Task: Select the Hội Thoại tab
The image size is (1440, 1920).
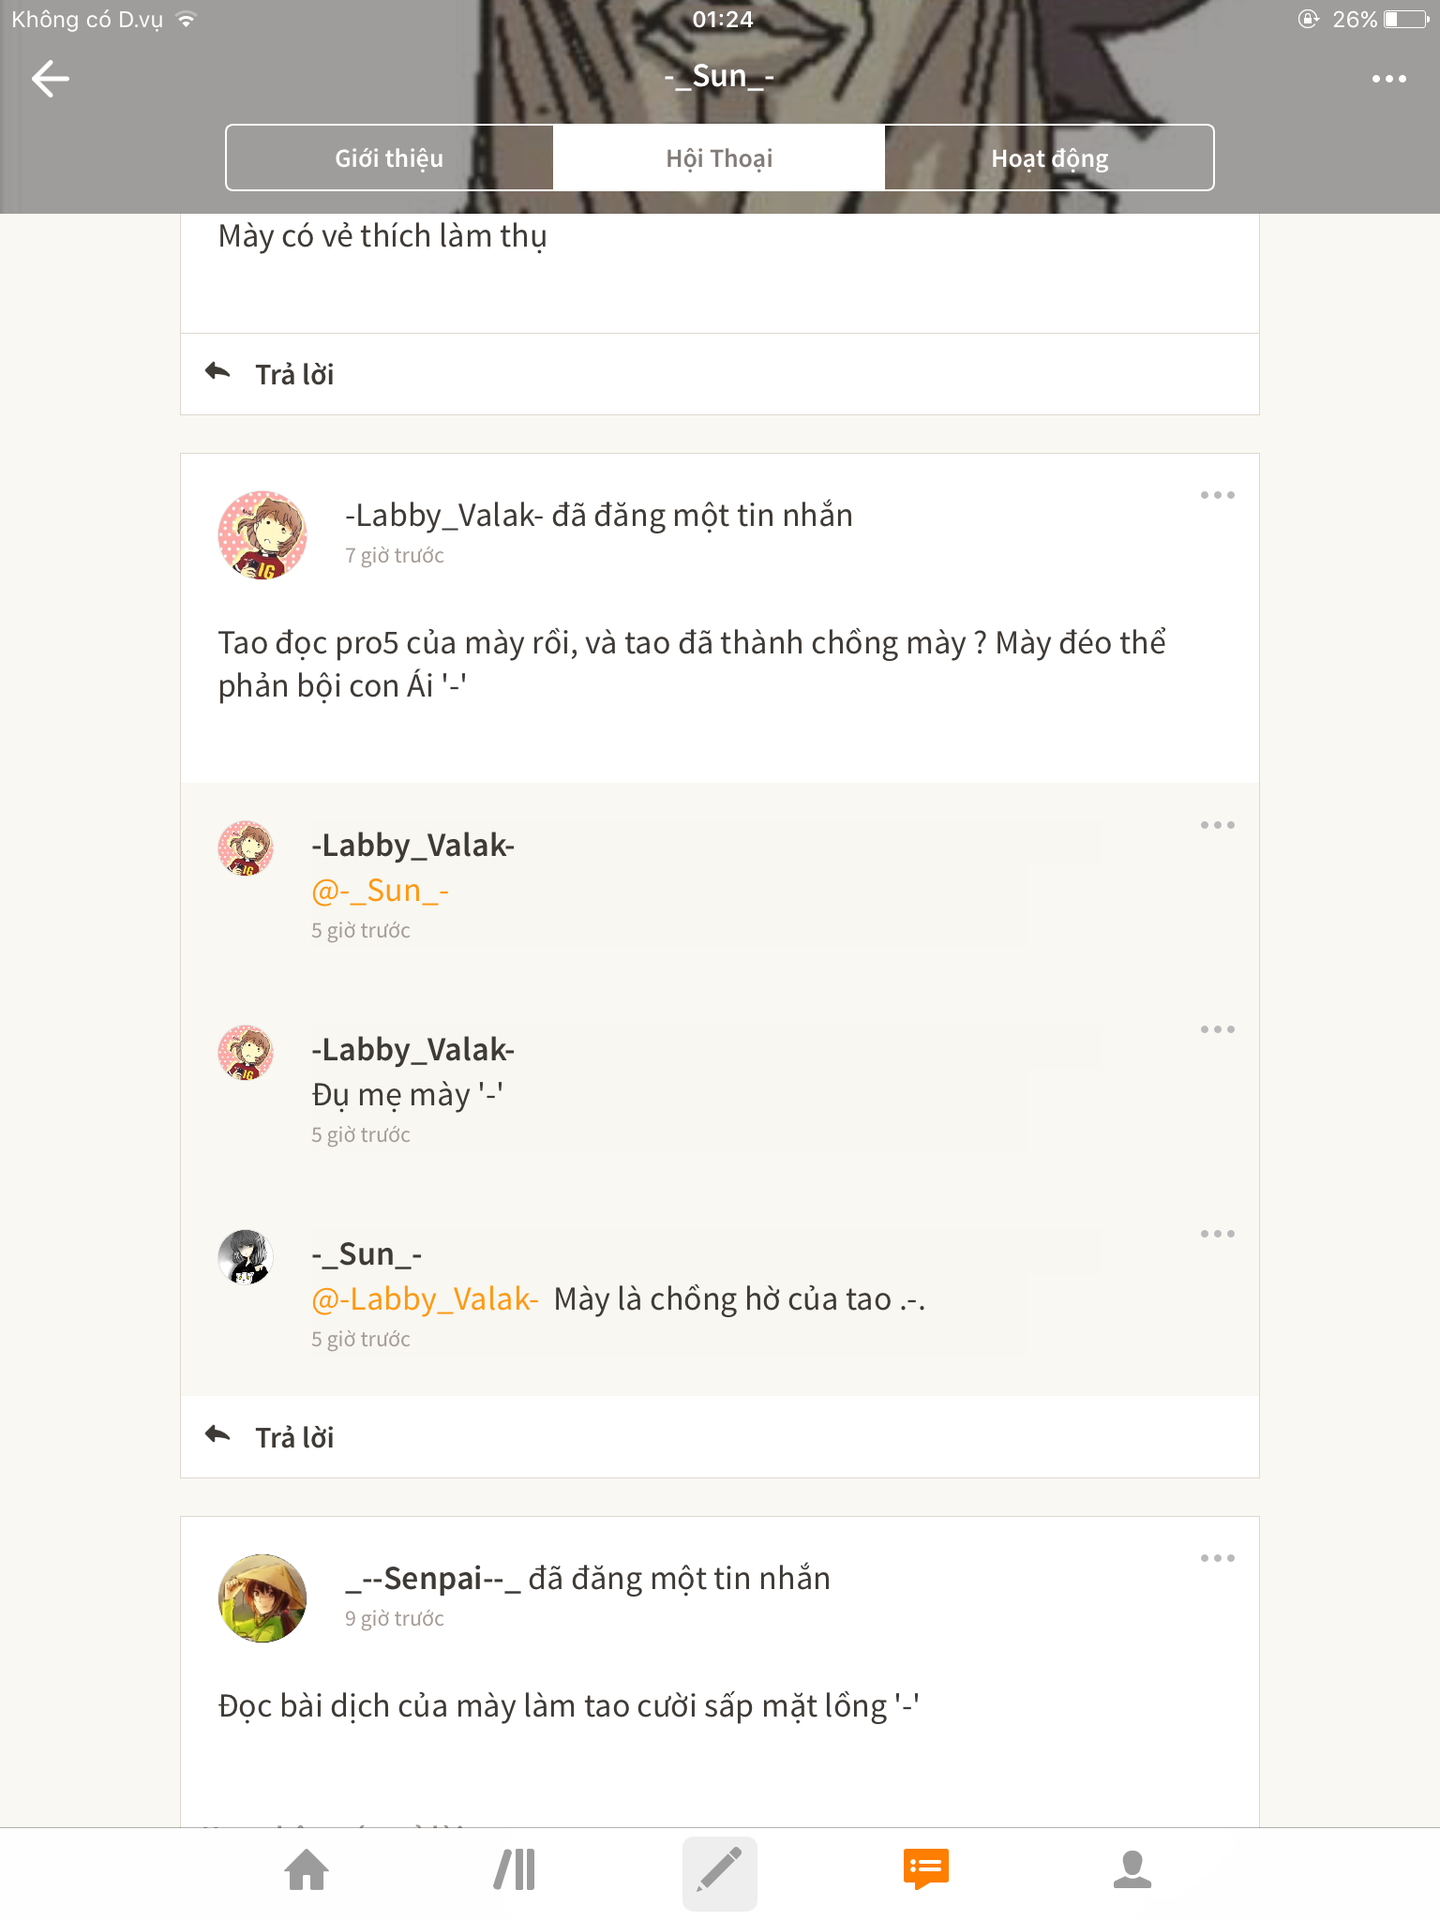Action: (719, 158)
